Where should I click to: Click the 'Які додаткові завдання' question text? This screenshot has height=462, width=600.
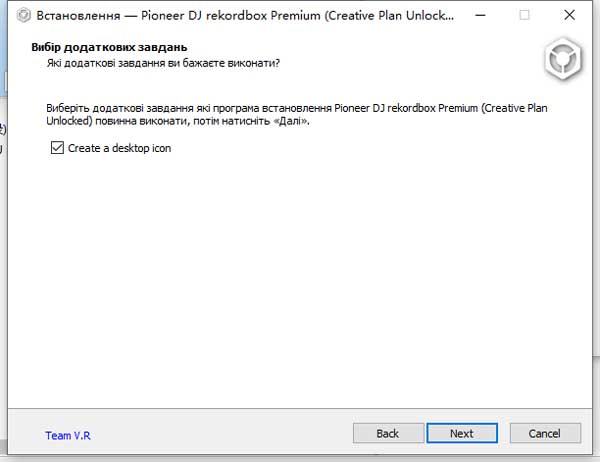click(160, 63)
